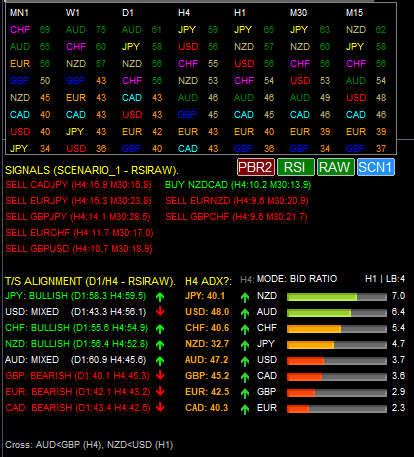Click the AUD bid ratio bar showing 6.4

(337, 313)
